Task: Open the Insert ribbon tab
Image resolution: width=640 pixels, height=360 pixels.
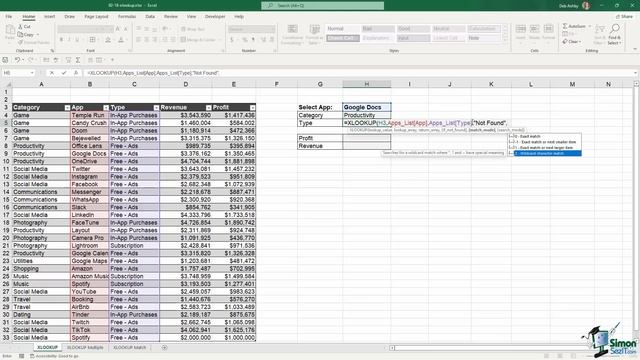Action: coord(49,17)
